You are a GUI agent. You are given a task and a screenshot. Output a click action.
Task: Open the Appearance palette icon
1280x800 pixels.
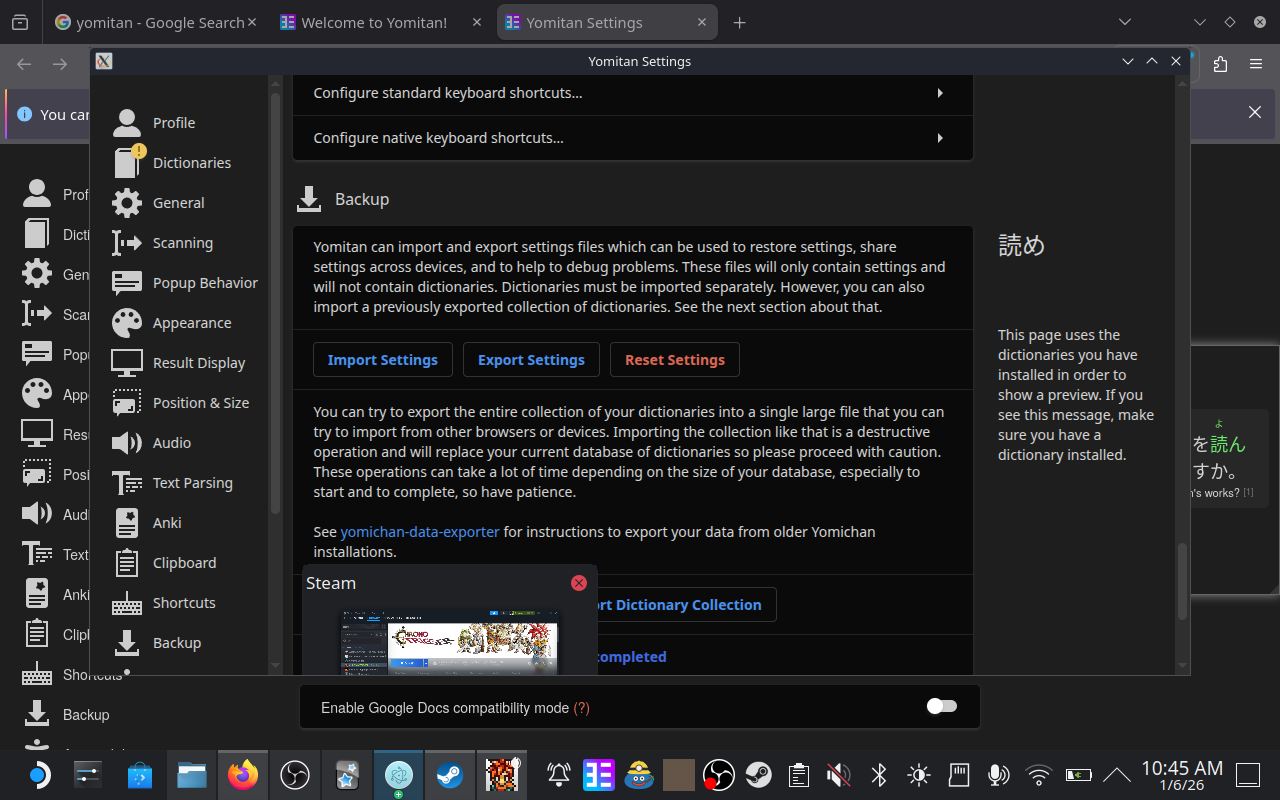(127, 323)
